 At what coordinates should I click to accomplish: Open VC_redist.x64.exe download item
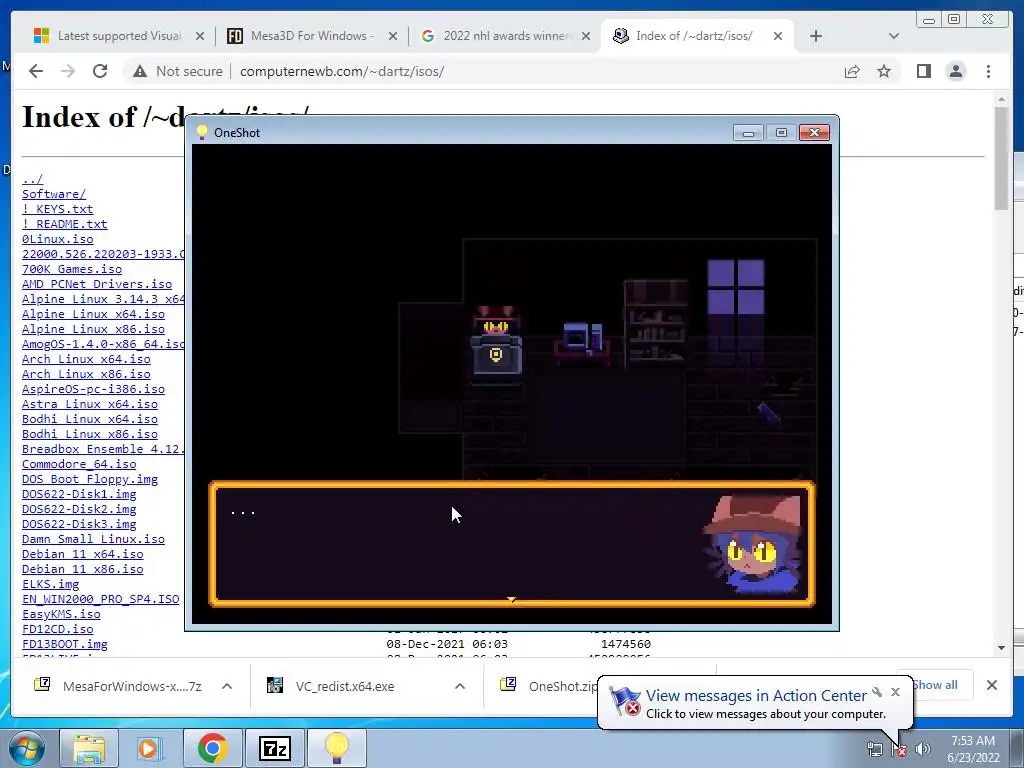tap(331, 686)
